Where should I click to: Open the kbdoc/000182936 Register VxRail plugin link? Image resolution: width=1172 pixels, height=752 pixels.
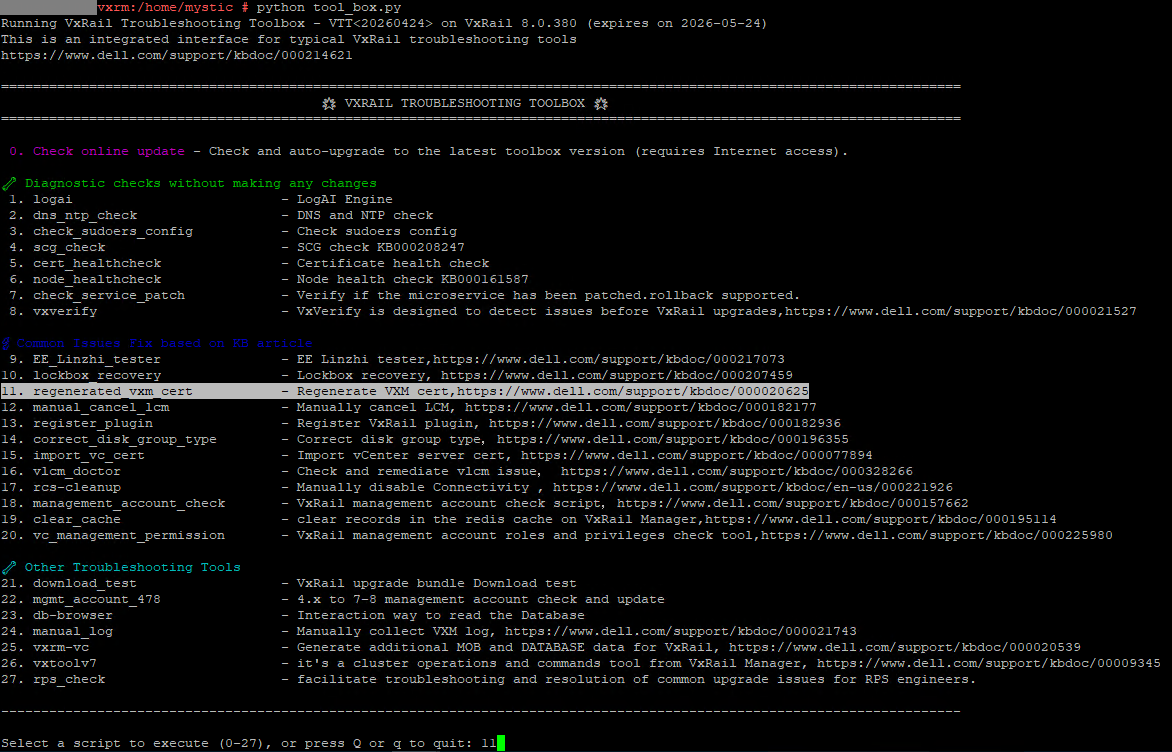(664, 423)
